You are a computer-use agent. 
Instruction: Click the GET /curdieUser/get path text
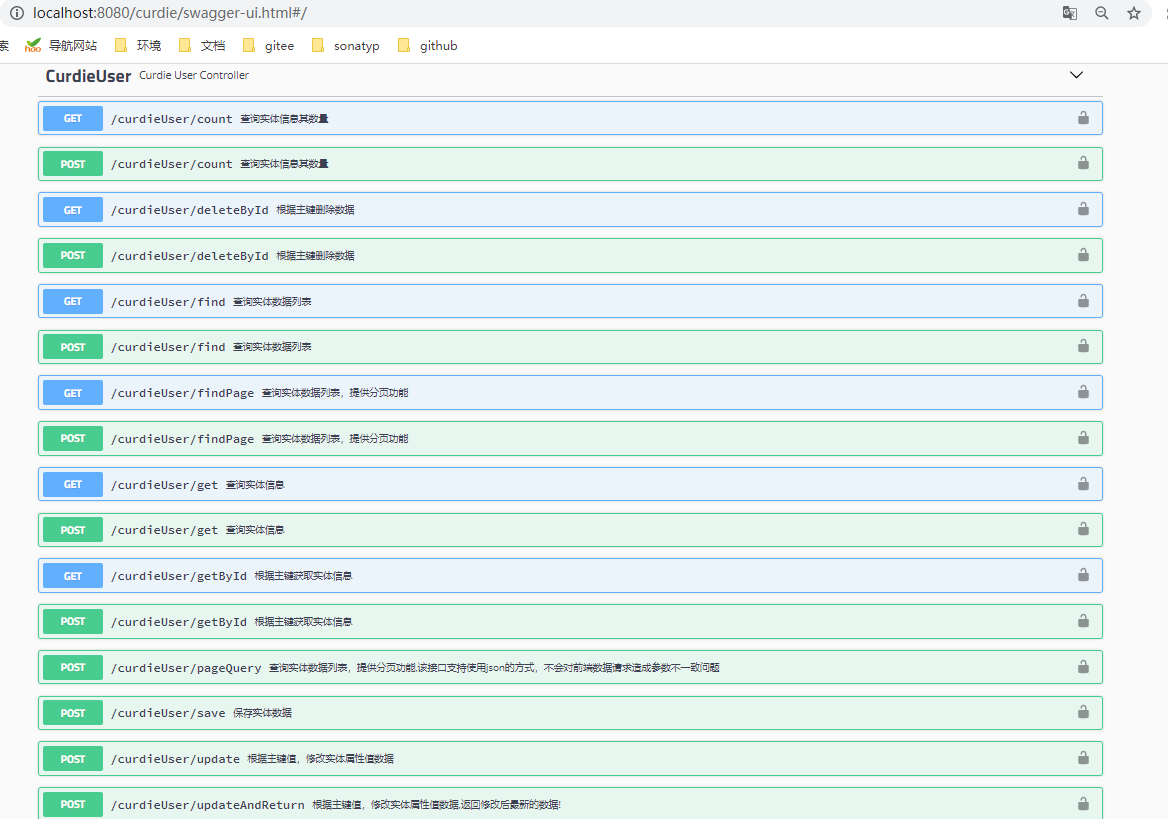click(164, 485)
